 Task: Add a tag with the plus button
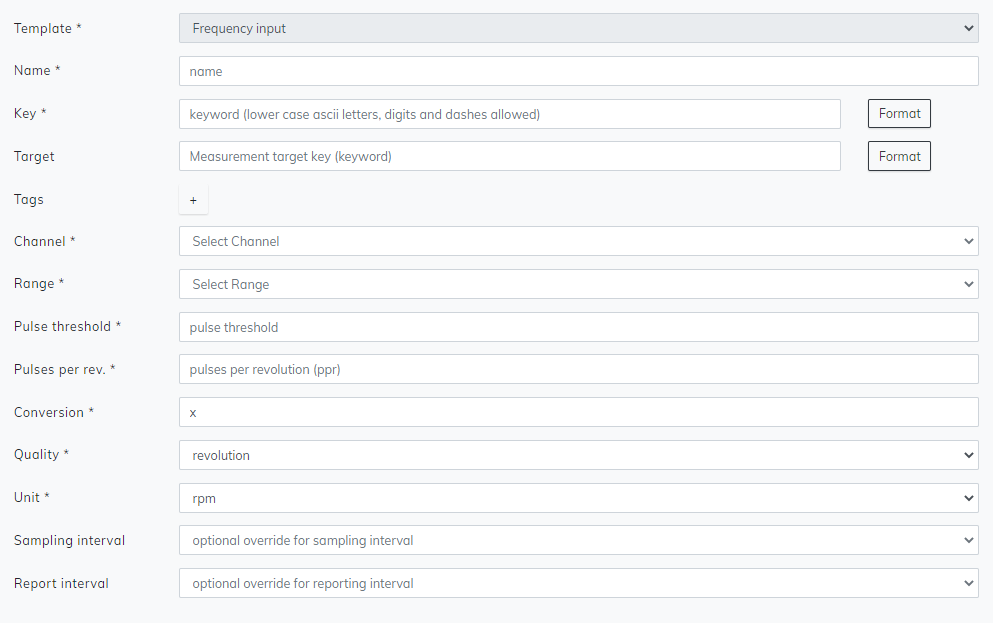click(193, 200)
